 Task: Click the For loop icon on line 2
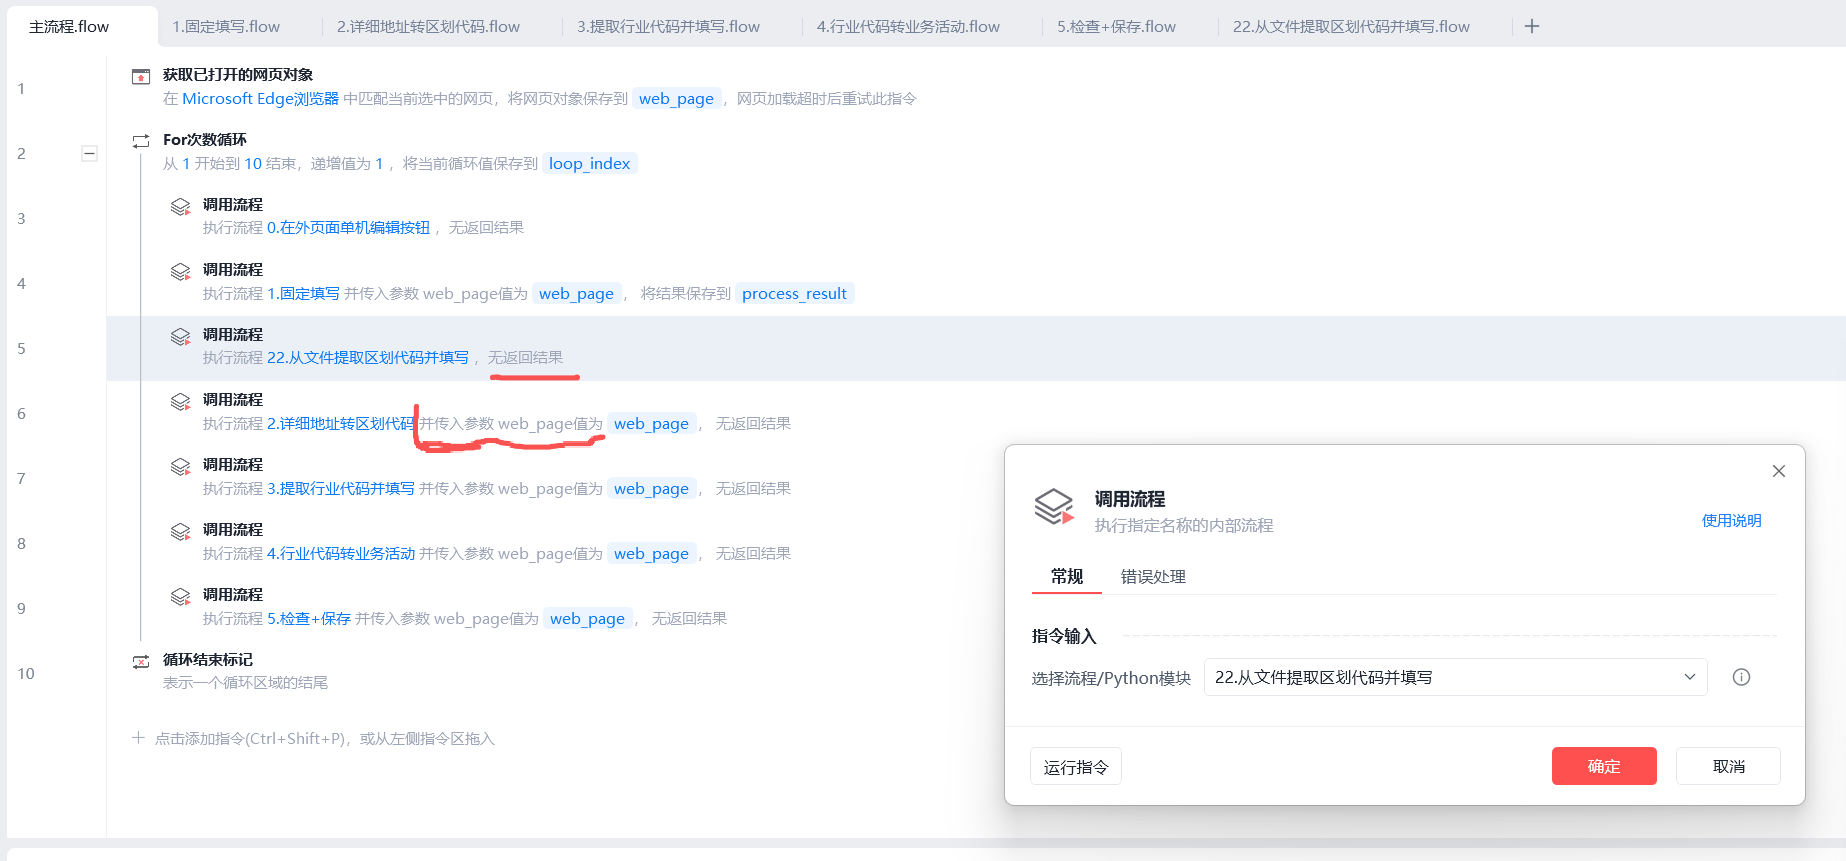click(141, 141)
